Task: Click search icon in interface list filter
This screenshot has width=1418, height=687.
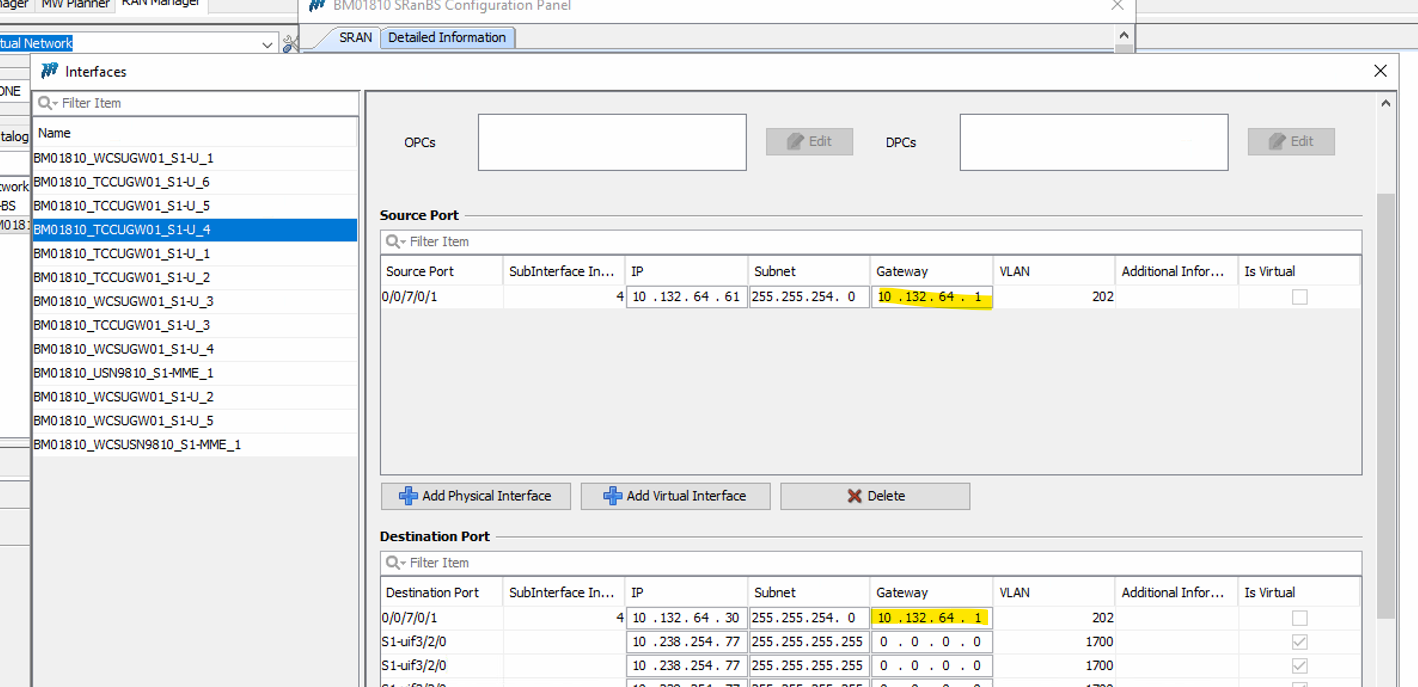Action: (x=47, y=103)
